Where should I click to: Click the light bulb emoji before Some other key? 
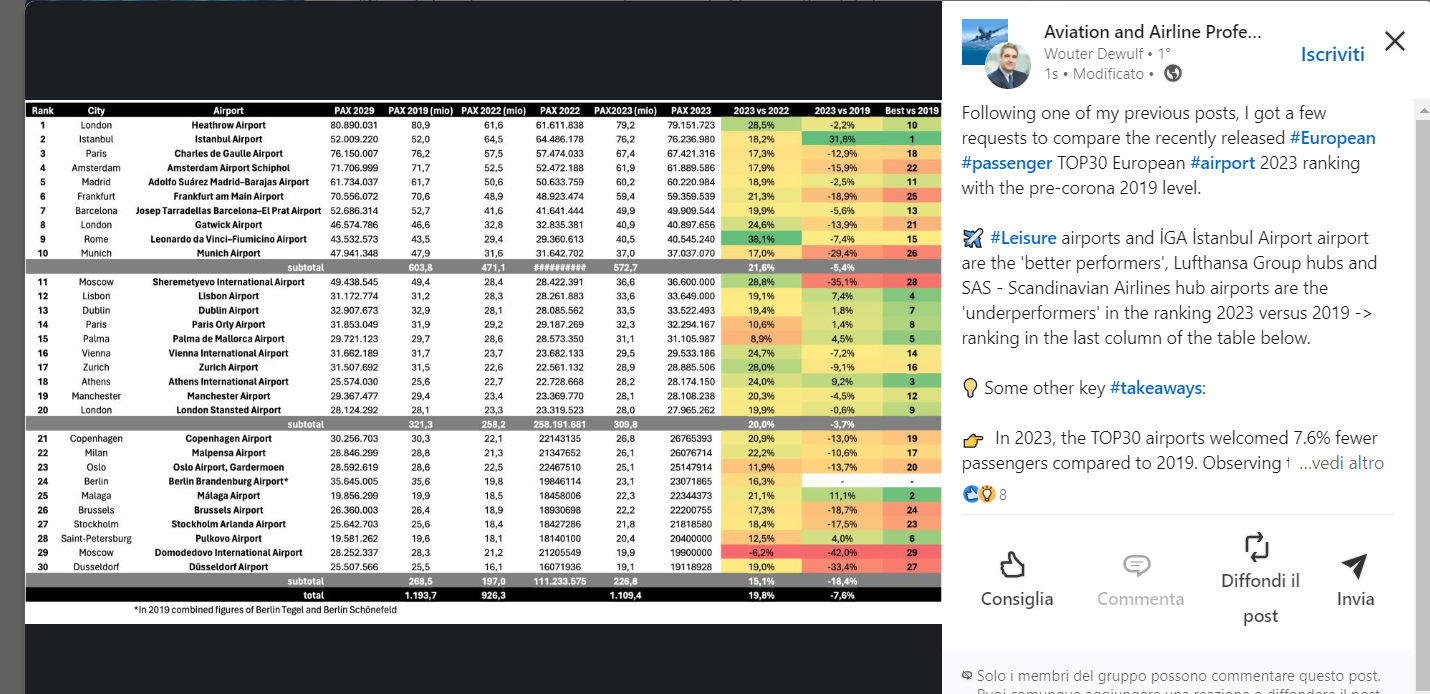coord(969,388)
